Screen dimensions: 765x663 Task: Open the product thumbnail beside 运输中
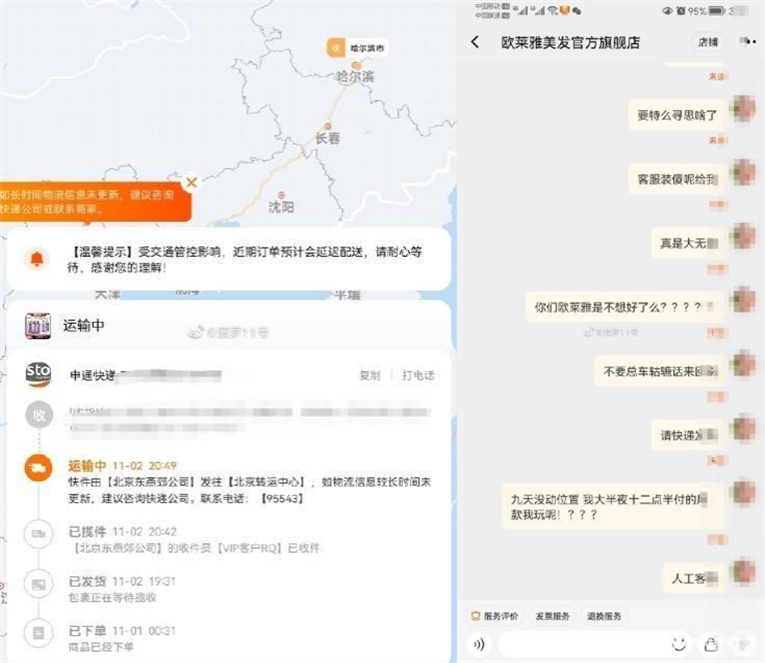tap(38, 325)
